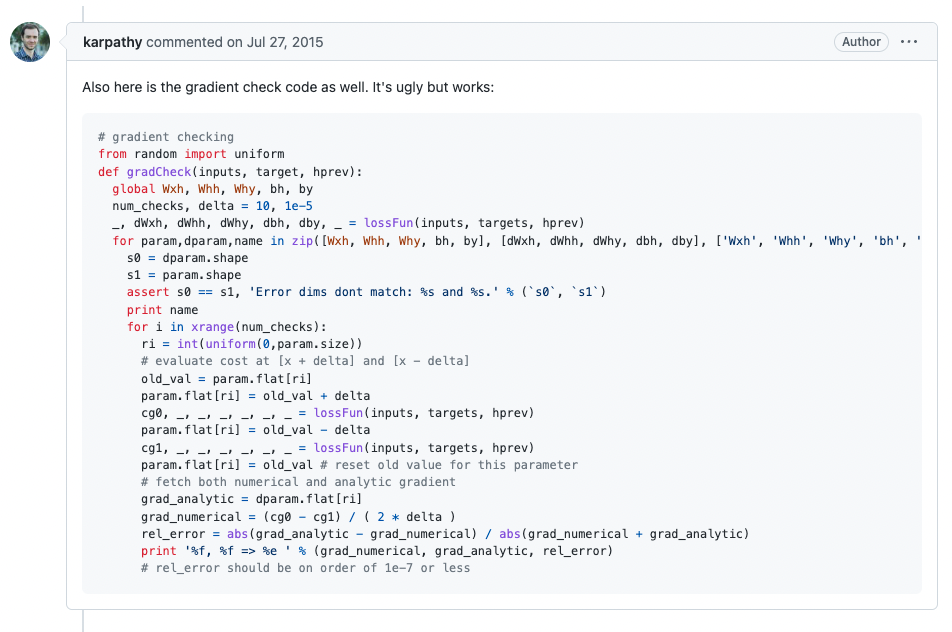Click the '# gradient checking' comment line
952x632 pixels.
(166, 137)
